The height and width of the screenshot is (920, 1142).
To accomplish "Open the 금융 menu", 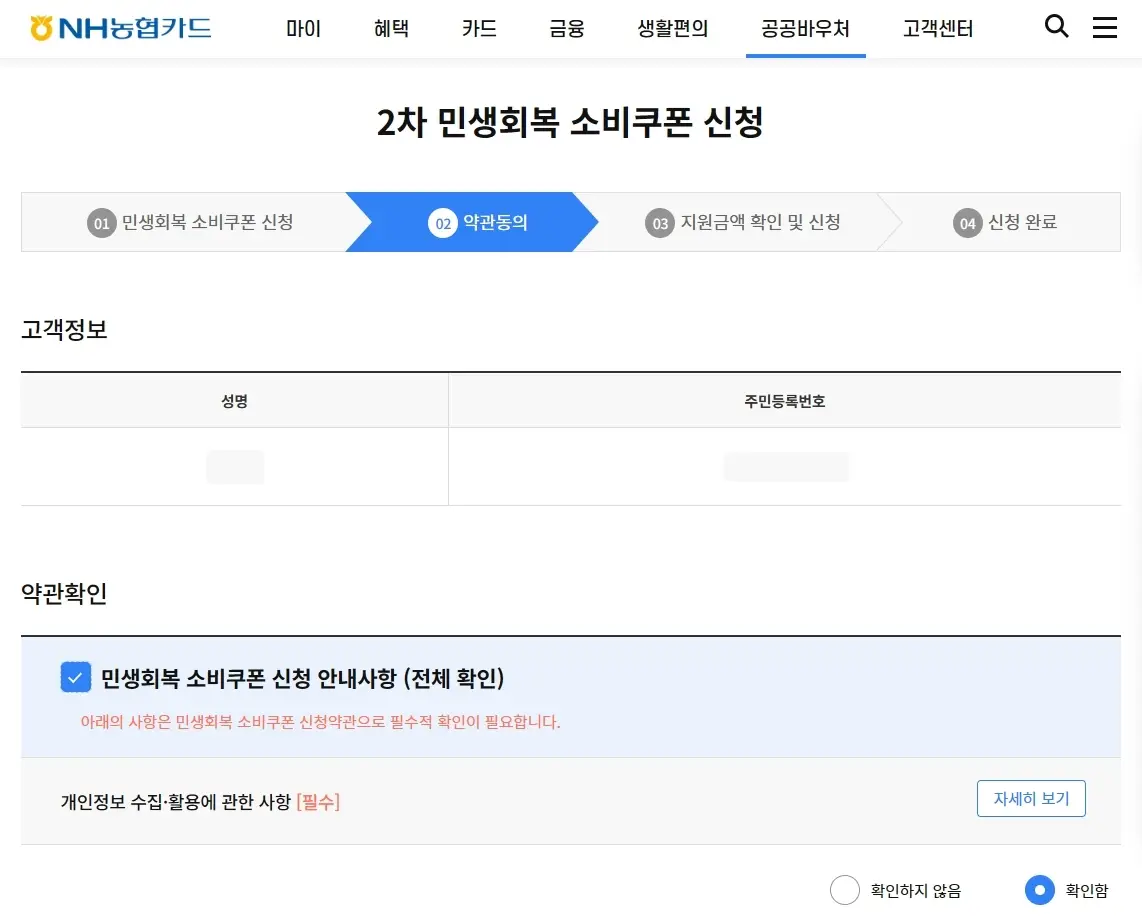I will pyautogui.click(x=566, y=28).
